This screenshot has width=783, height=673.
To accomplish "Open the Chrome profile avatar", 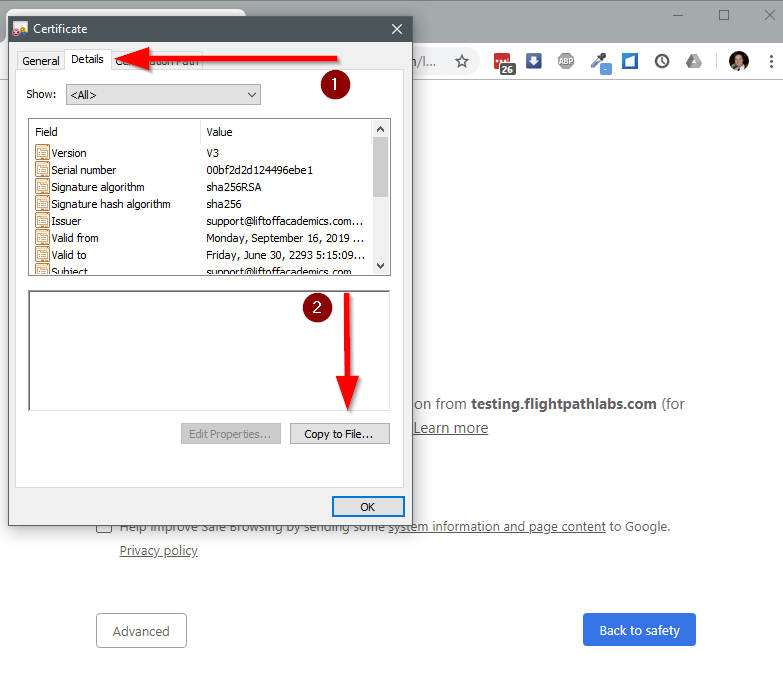I will [739, 61].
